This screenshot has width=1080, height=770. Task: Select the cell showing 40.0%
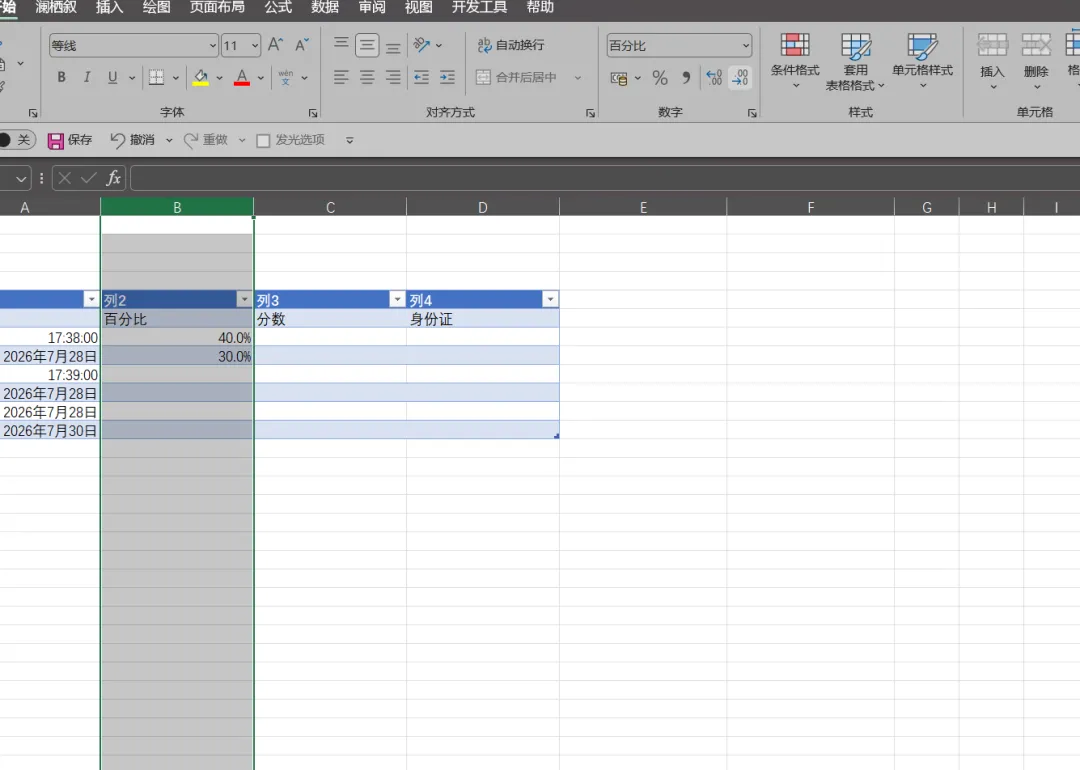177,337
